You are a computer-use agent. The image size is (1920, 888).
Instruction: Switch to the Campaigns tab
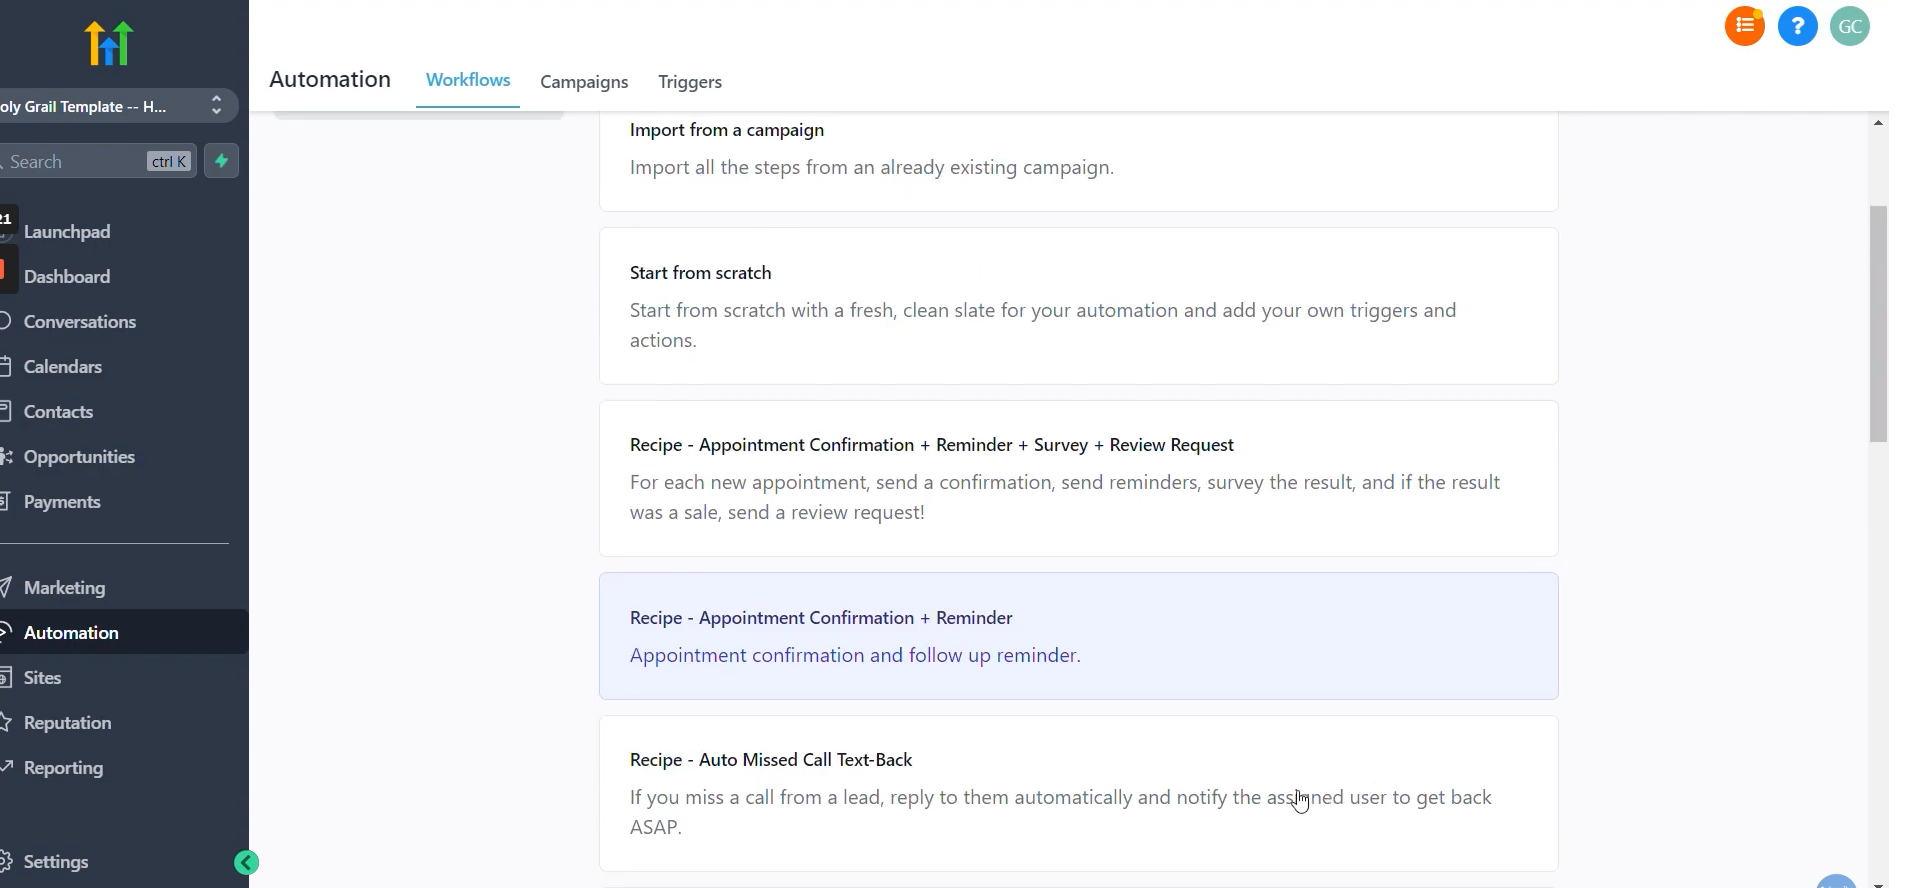click(584, 82)
